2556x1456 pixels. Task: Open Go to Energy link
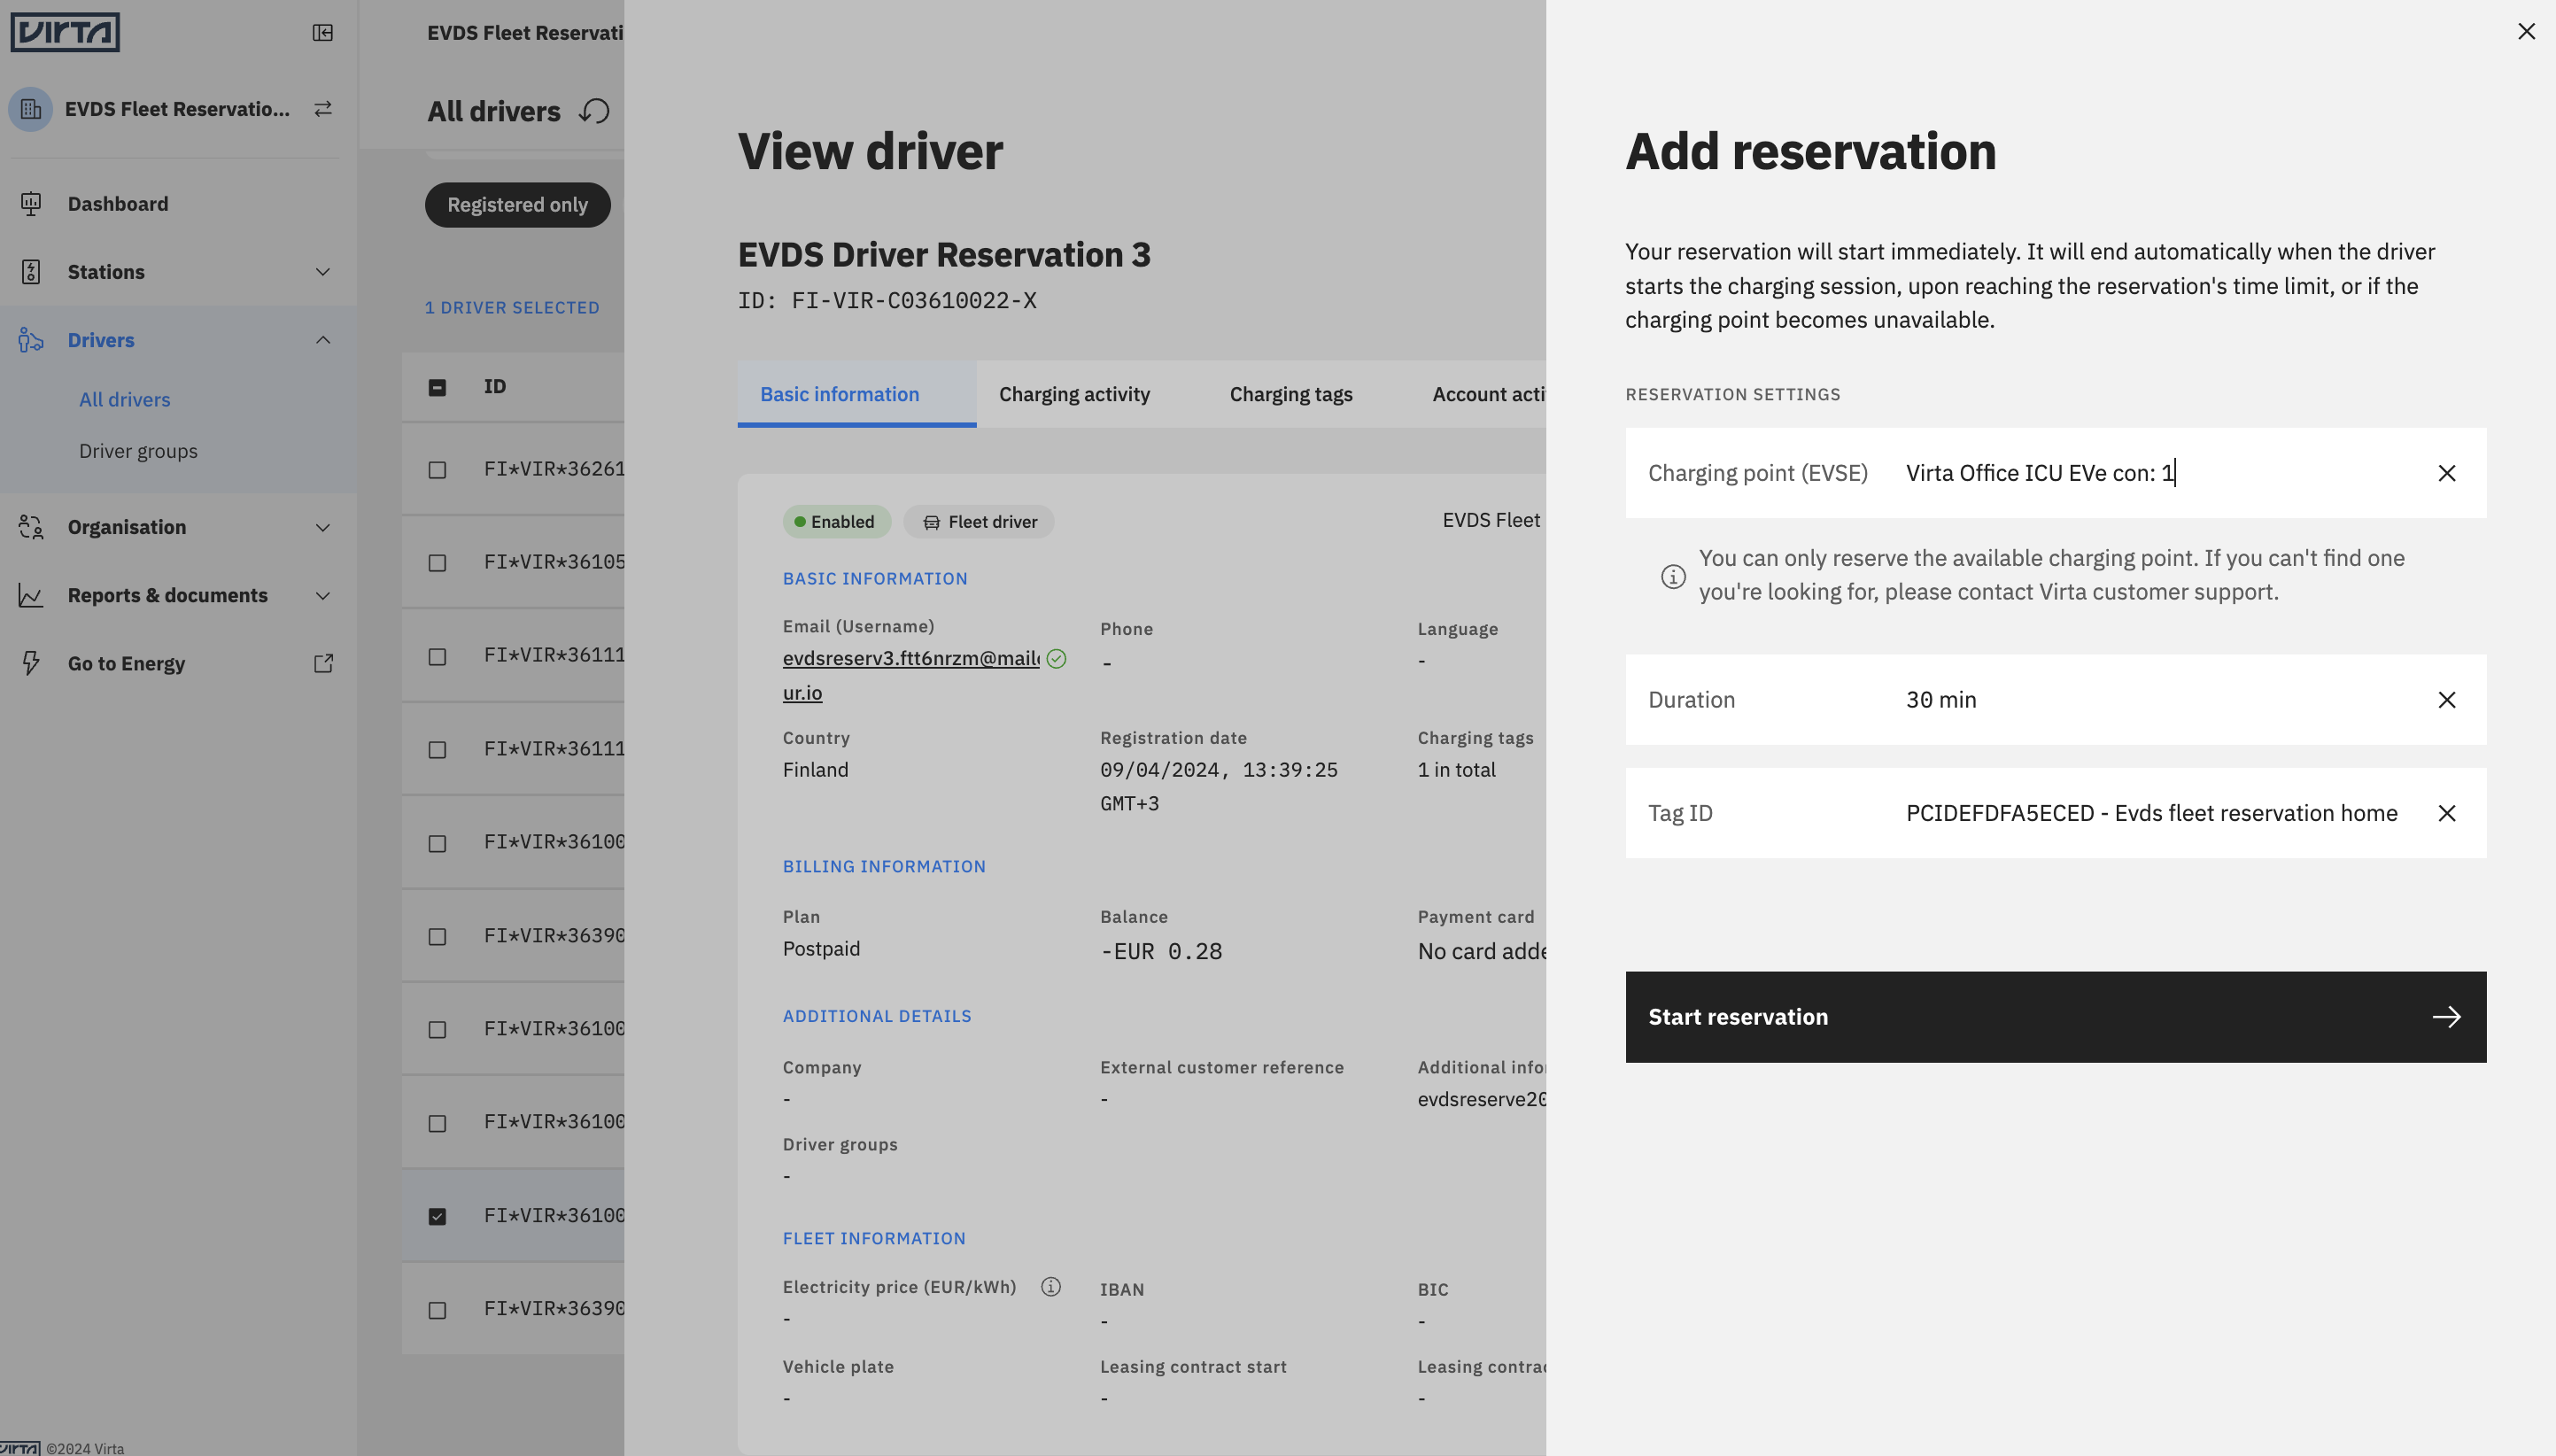pyautogui.click(x=126, y=663)
